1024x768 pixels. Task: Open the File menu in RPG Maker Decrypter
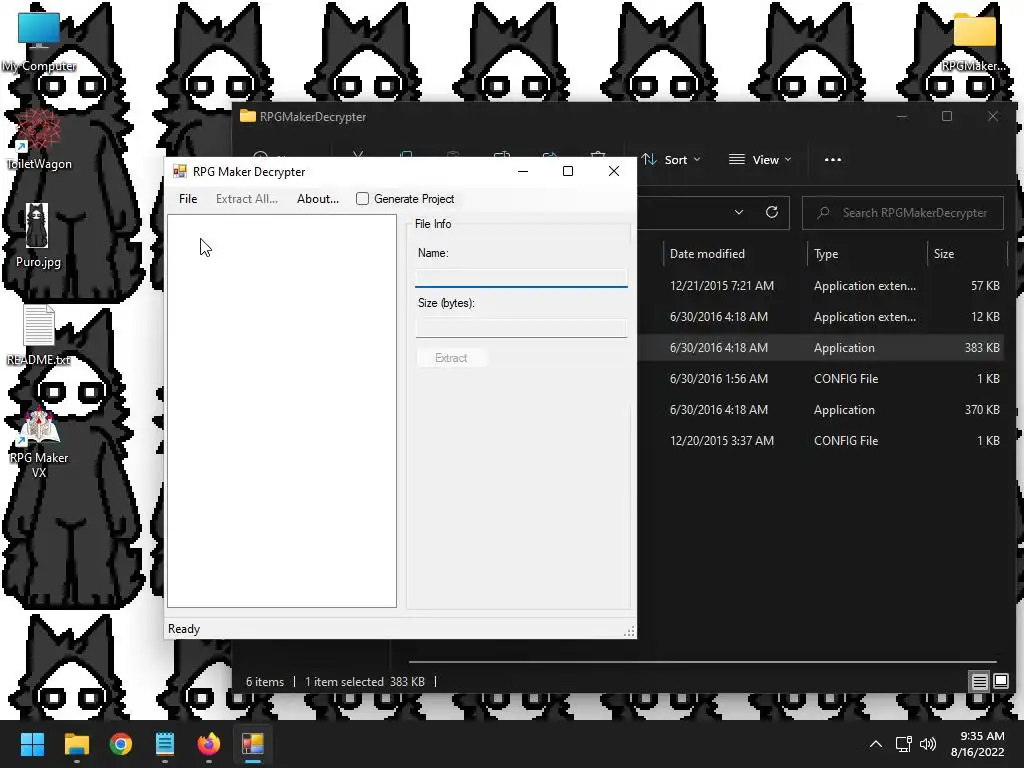click(188, 199)
